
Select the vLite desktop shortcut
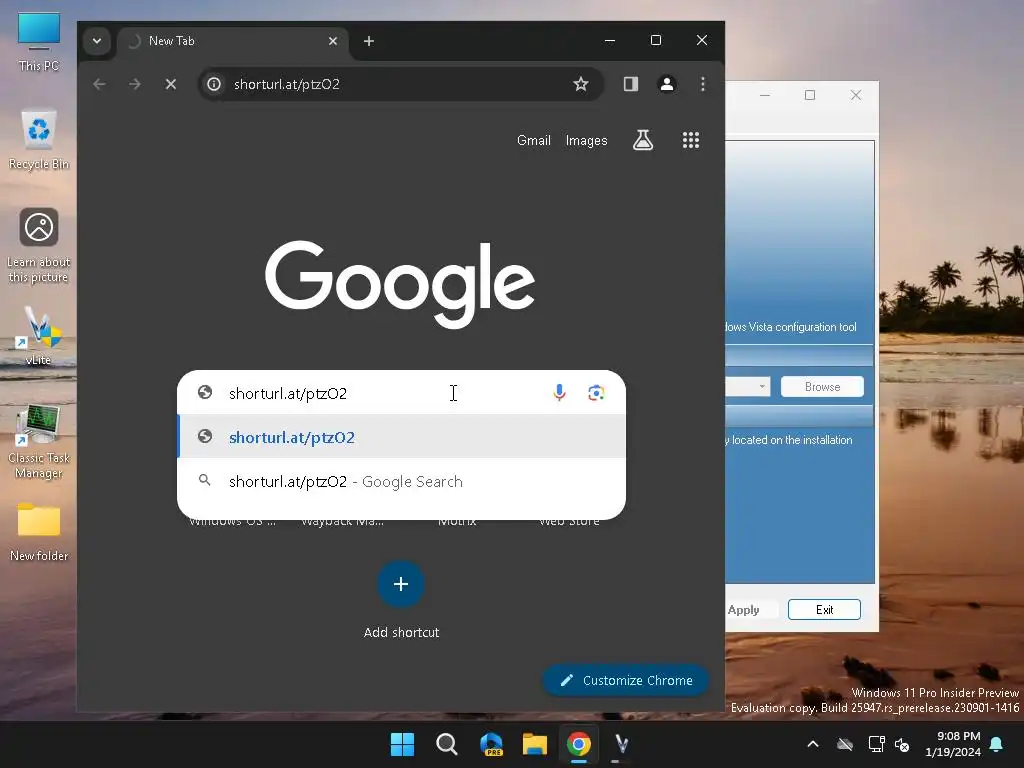click(x=38, y=336)
